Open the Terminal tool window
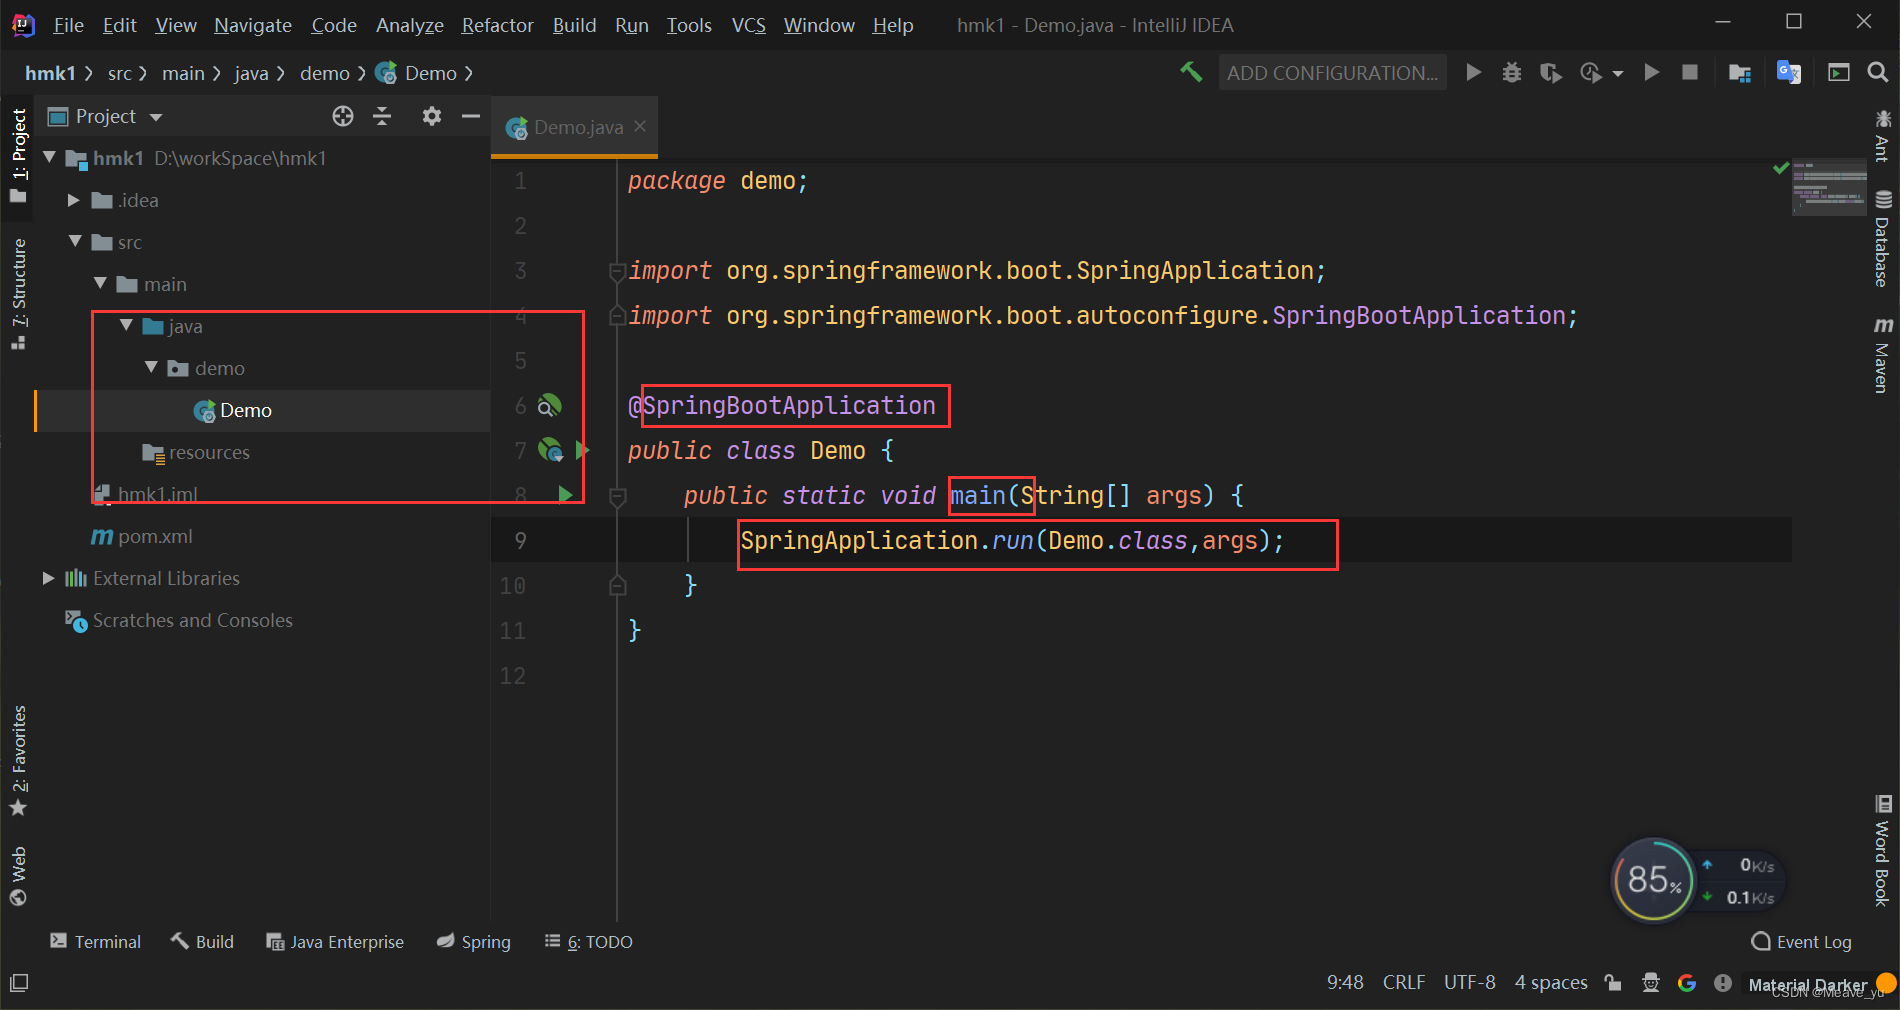 [96, 941]
